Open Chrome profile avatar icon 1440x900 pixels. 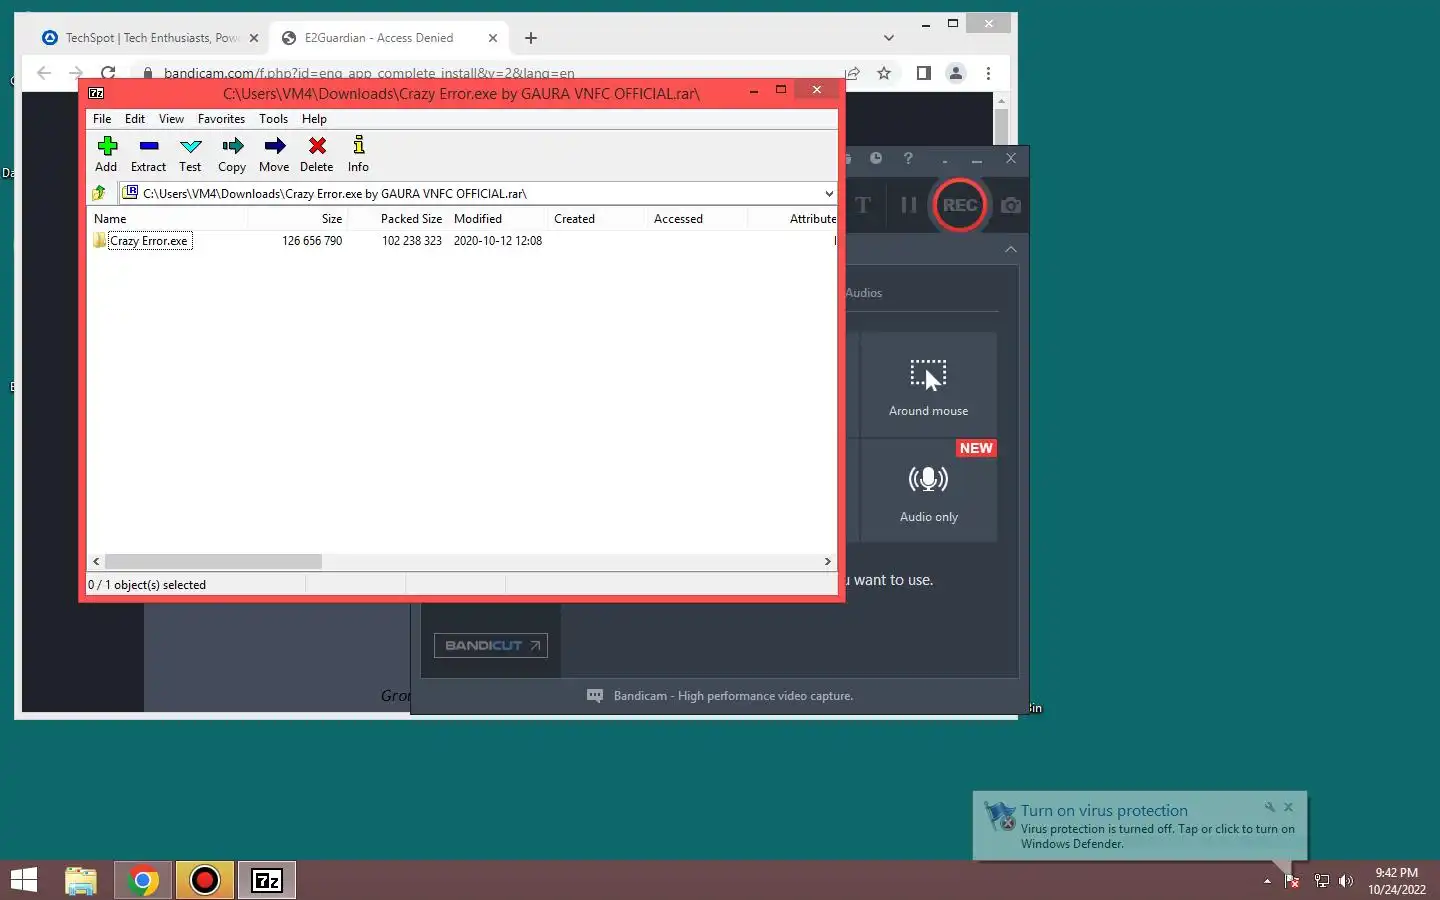click(x=956, y=73)
